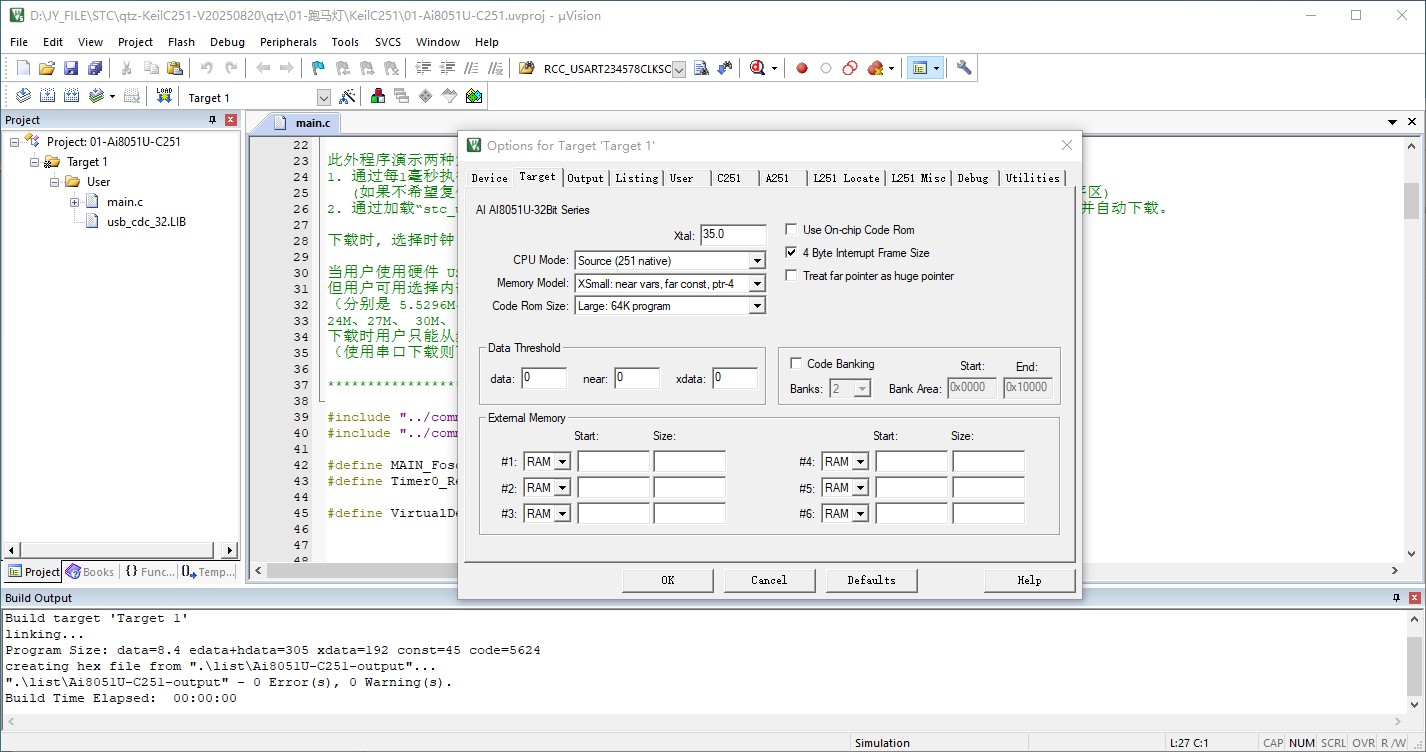Viewport: 1426px width, 752px height.
Task: Click the Save All toolbar icon
Action: (x=95, y=68)
